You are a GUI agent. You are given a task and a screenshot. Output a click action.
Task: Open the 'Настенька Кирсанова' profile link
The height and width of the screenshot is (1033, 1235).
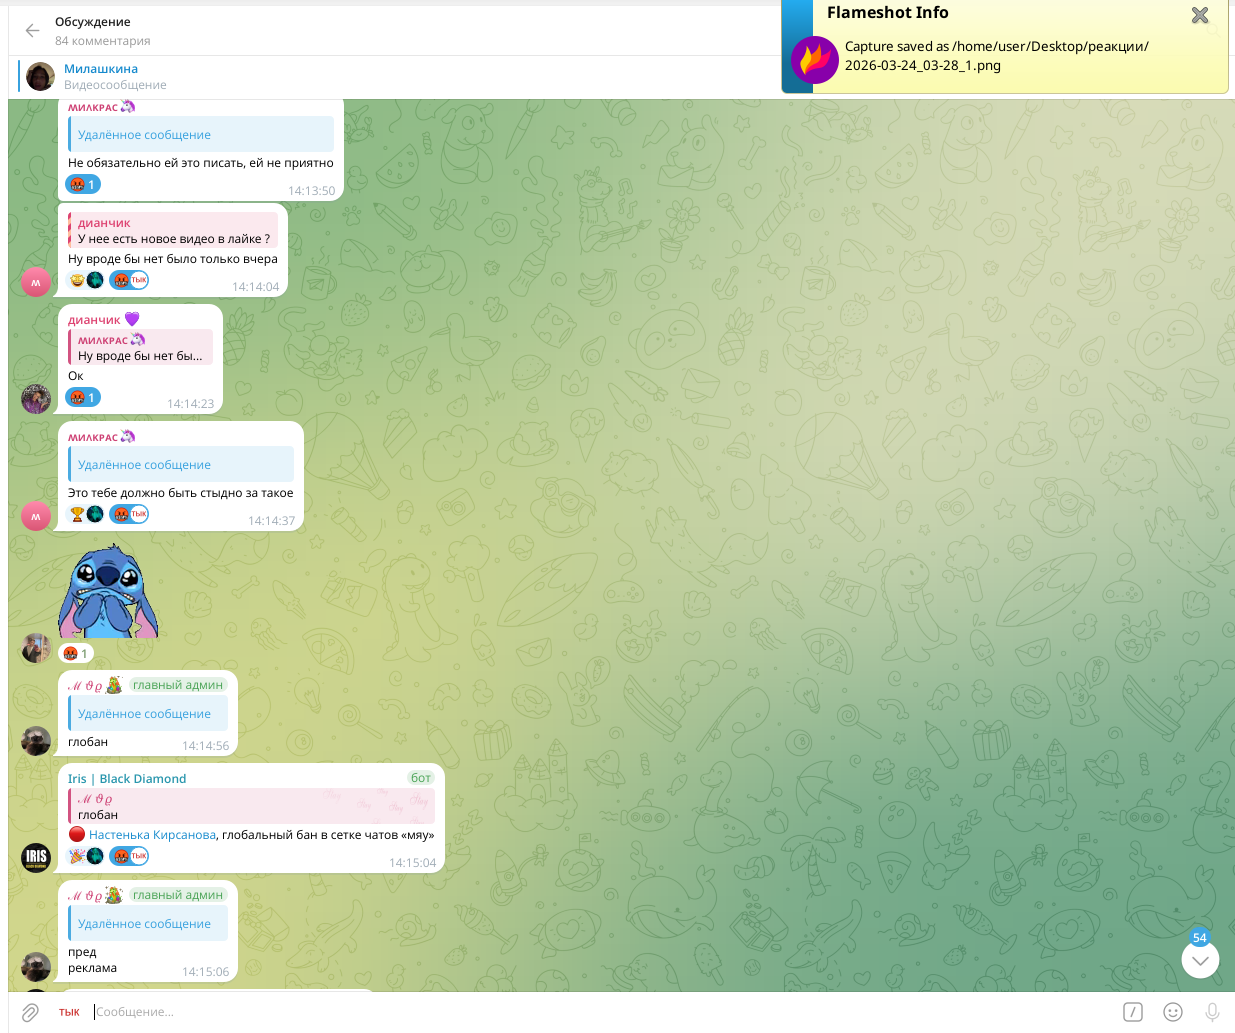pos(152,835)
